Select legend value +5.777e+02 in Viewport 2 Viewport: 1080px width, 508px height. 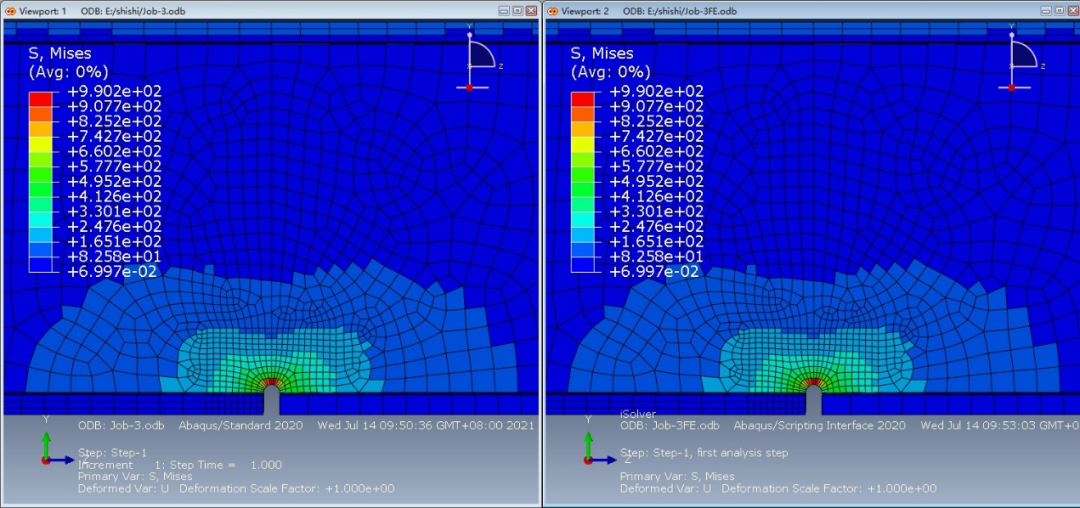[x=656, y=167]
